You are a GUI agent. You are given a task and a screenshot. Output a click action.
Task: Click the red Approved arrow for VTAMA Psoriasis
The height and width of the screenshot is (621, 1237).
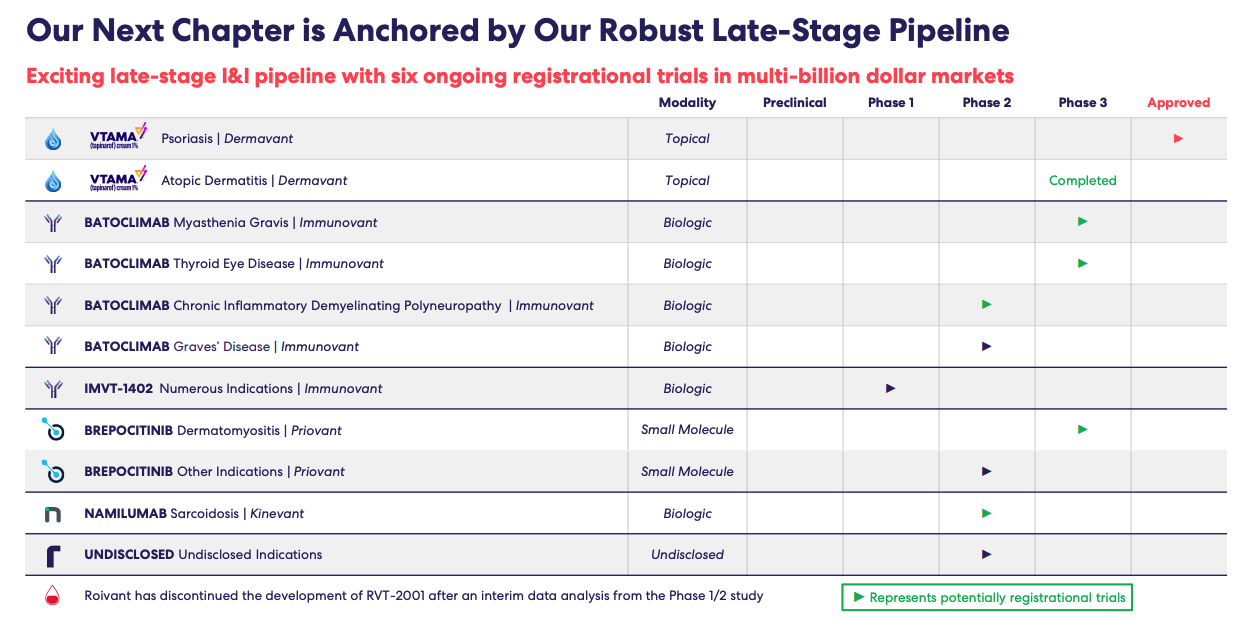pos(1178,139)
